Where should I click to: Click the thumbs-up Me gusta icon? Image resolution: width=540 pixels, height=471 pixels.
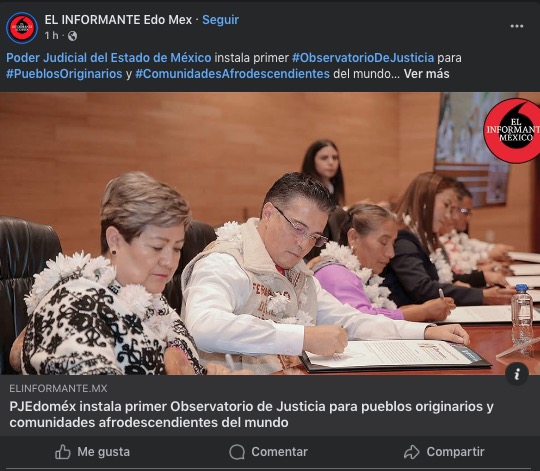pyautogui.click(x=63, y=452)
